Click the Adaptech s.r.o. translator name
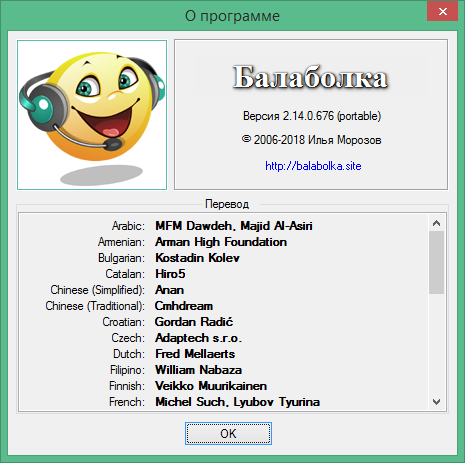465x463 pixels. point(198,338)
